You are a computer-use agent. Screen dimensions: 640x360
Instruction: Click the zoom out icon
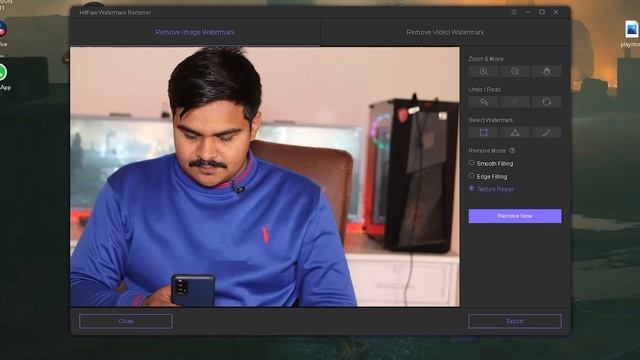point(515,71)
